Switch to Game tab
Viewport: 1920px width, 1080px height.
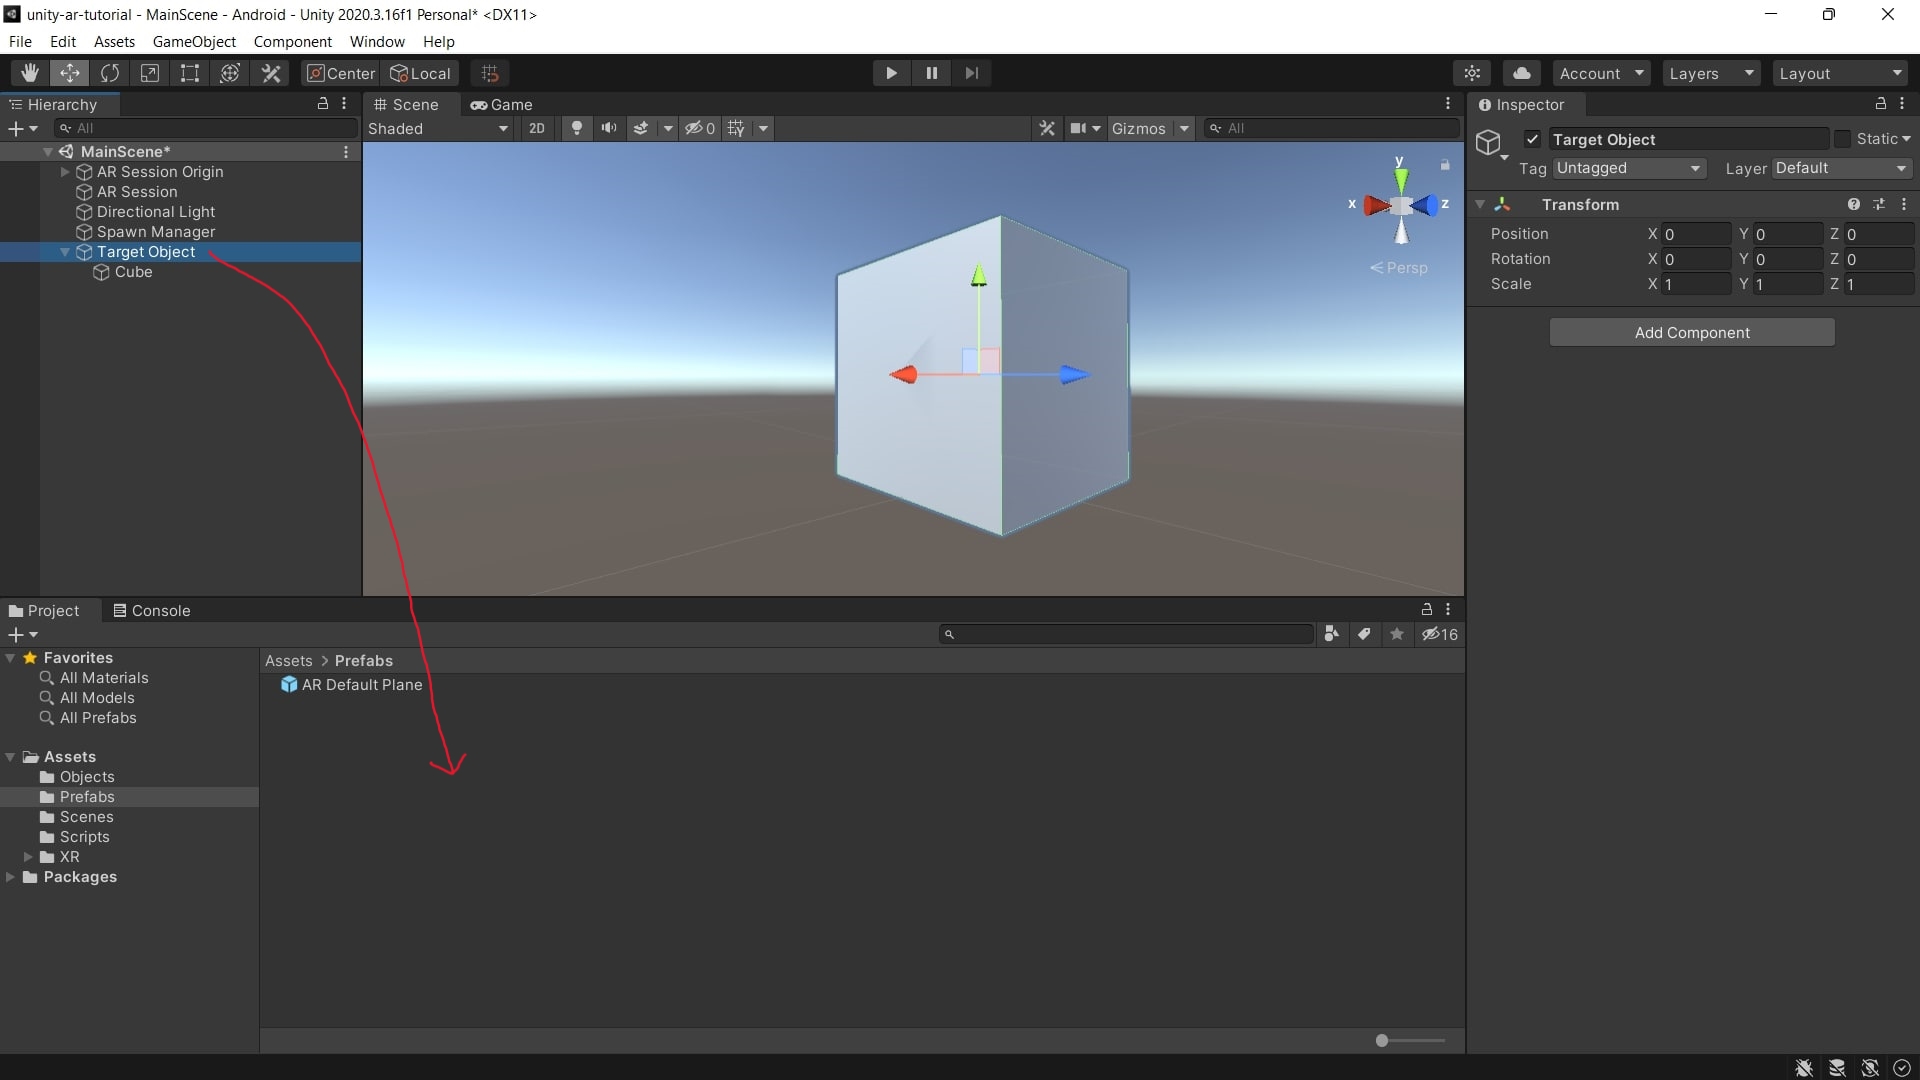coord(502,104)
